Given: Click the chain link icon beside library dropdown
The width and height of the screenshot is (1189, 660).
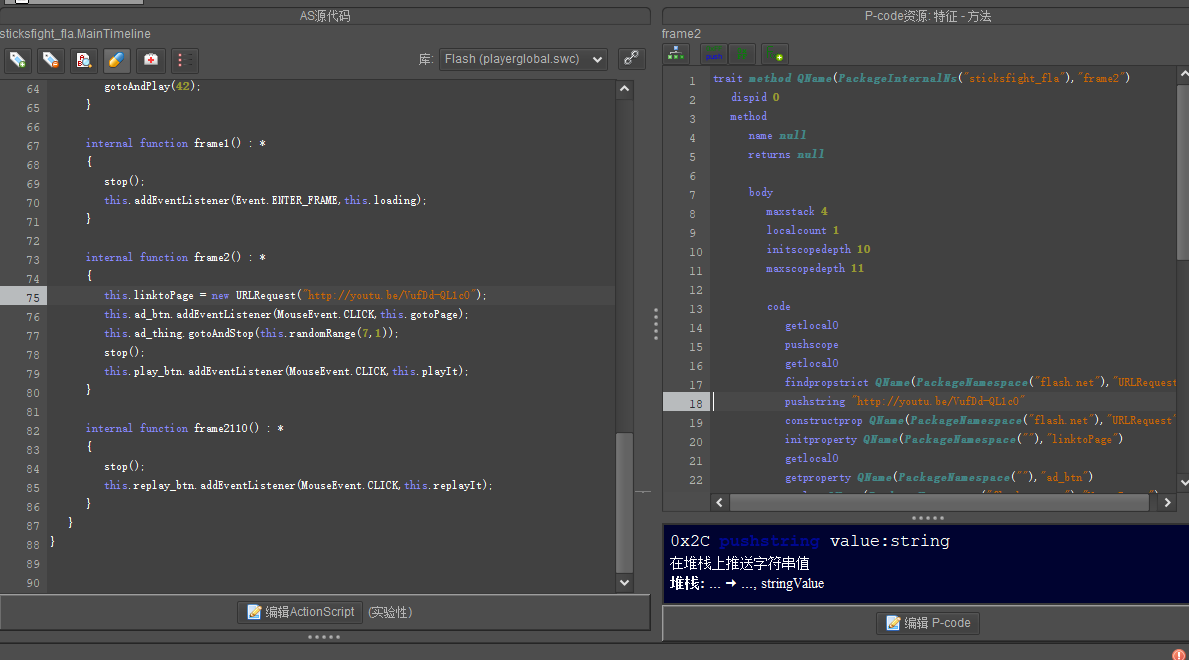Looking at the screenshot, I should [x=631, y=59].
